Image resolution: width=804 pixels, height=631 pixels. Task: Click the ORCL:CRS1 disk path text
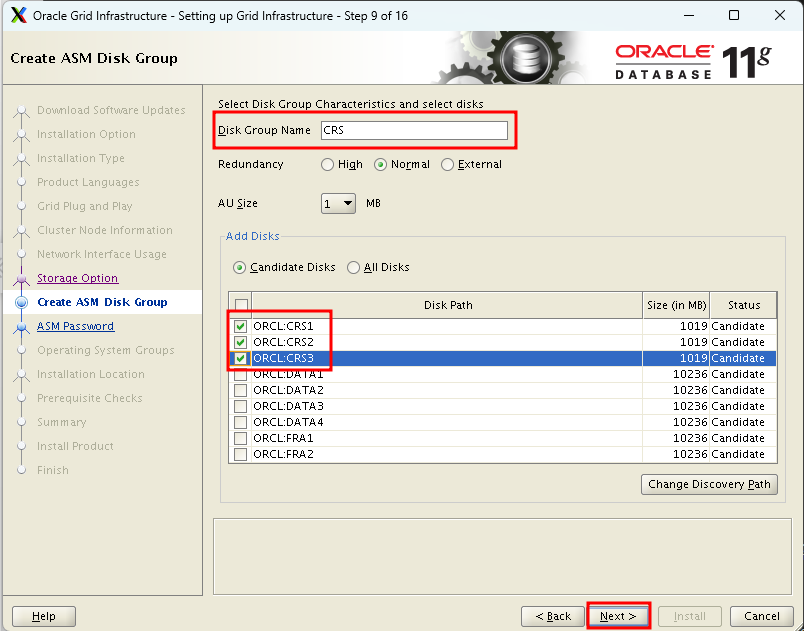pos(283,326)
